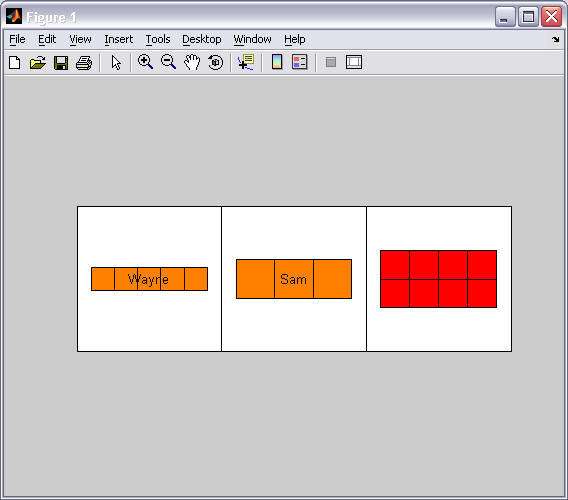This screenshot has height=500, width=568.
Task: Activate the Zoom In magnifier tool
Action: coord(145,62)
